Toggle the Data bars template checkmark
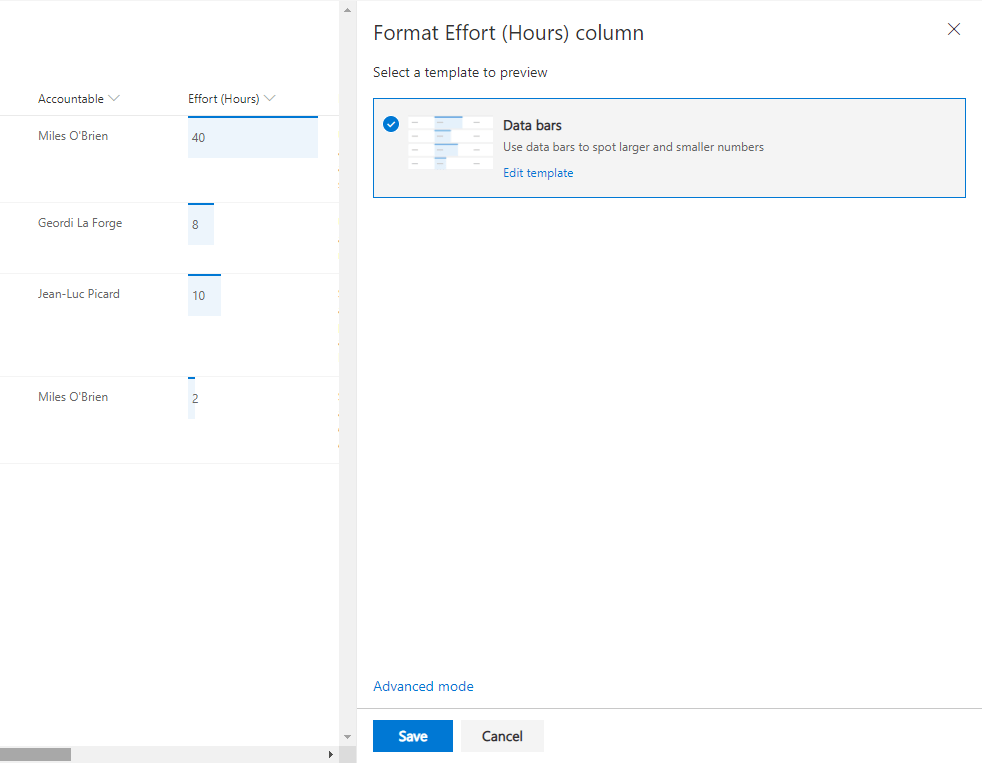The image size is (982, 763). [x=391, y=124]
